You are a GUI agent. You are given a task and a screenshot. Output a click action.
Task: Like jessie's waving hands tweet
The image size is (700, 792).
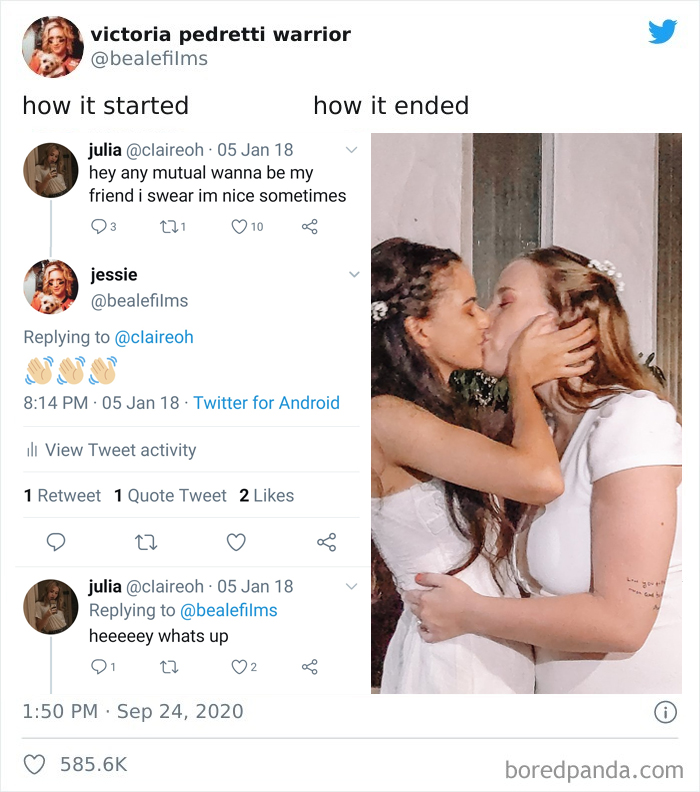[x=236, y=542]
